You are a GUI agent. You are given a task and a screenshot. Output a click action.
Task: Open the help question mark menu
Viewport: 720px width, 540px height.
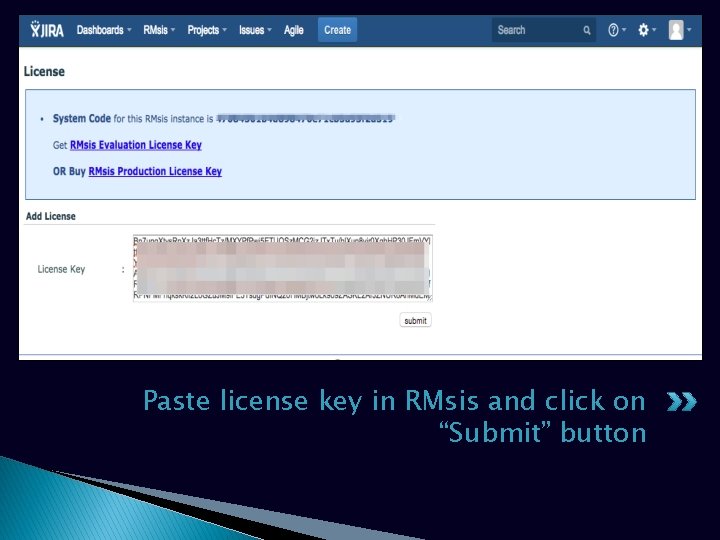617,30
